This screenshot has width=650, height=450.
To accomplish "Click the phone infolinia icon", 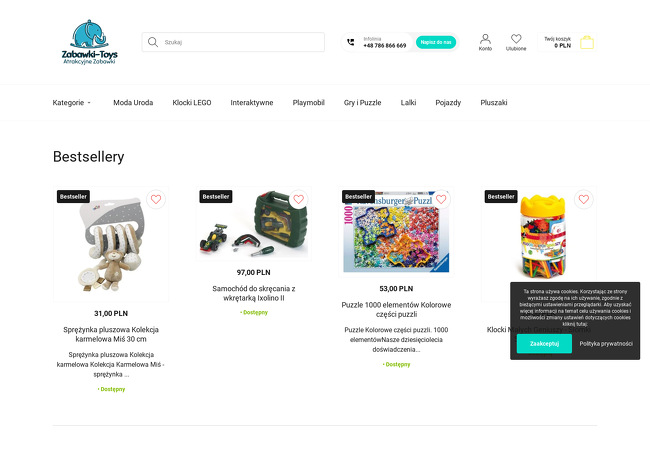I will coord(351,42).
